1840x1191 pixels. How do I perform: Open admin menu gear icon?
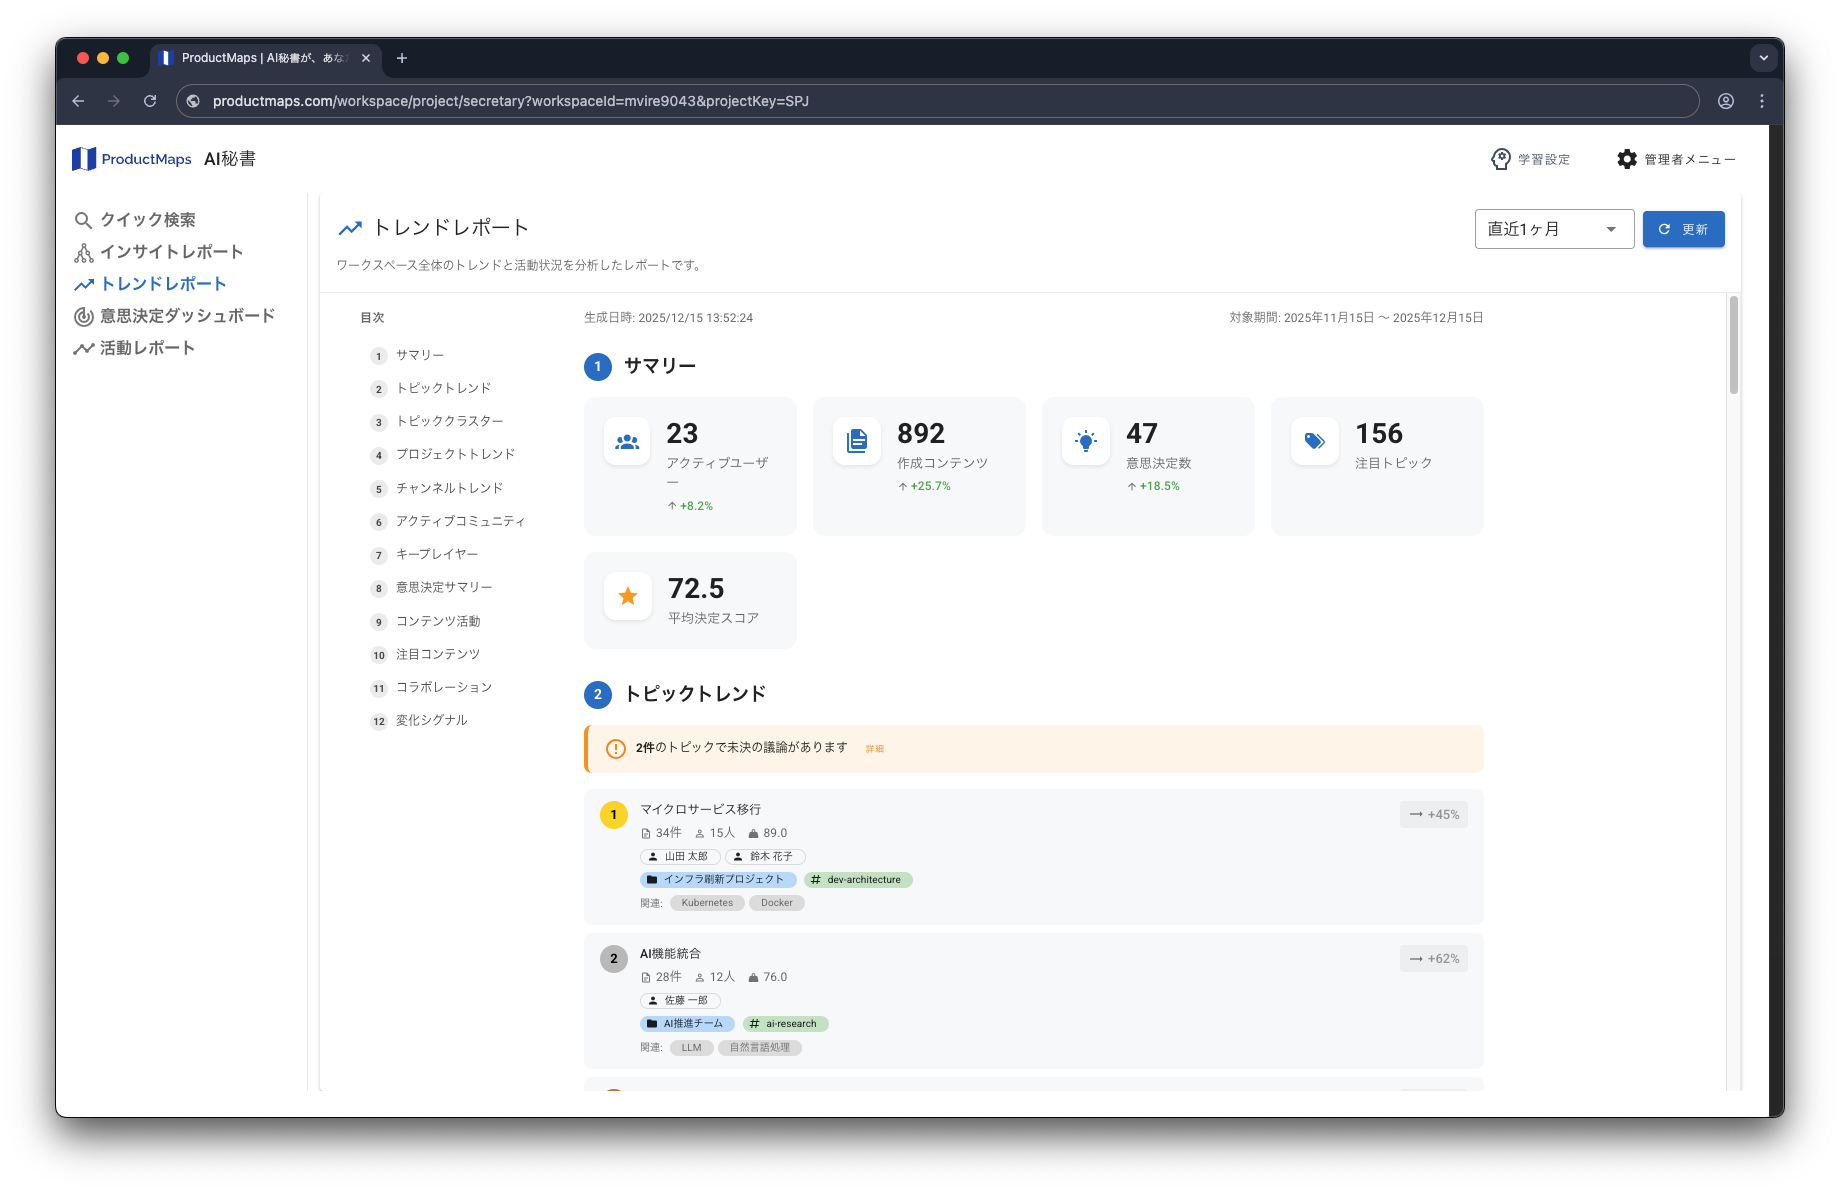pos(1627,159)
